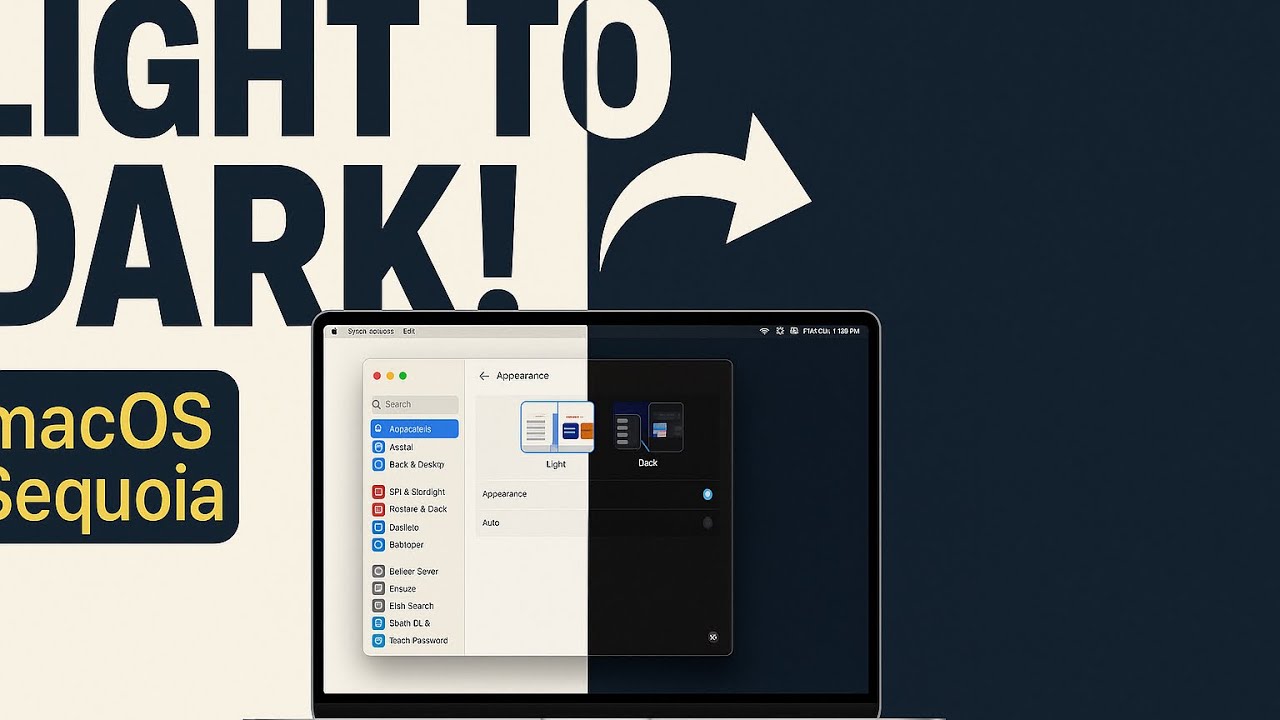The width and height of the screenshot is (1280, 720).
Task: Close the settings window with red button
Action: pyautogui.click(x=377, y=376)
